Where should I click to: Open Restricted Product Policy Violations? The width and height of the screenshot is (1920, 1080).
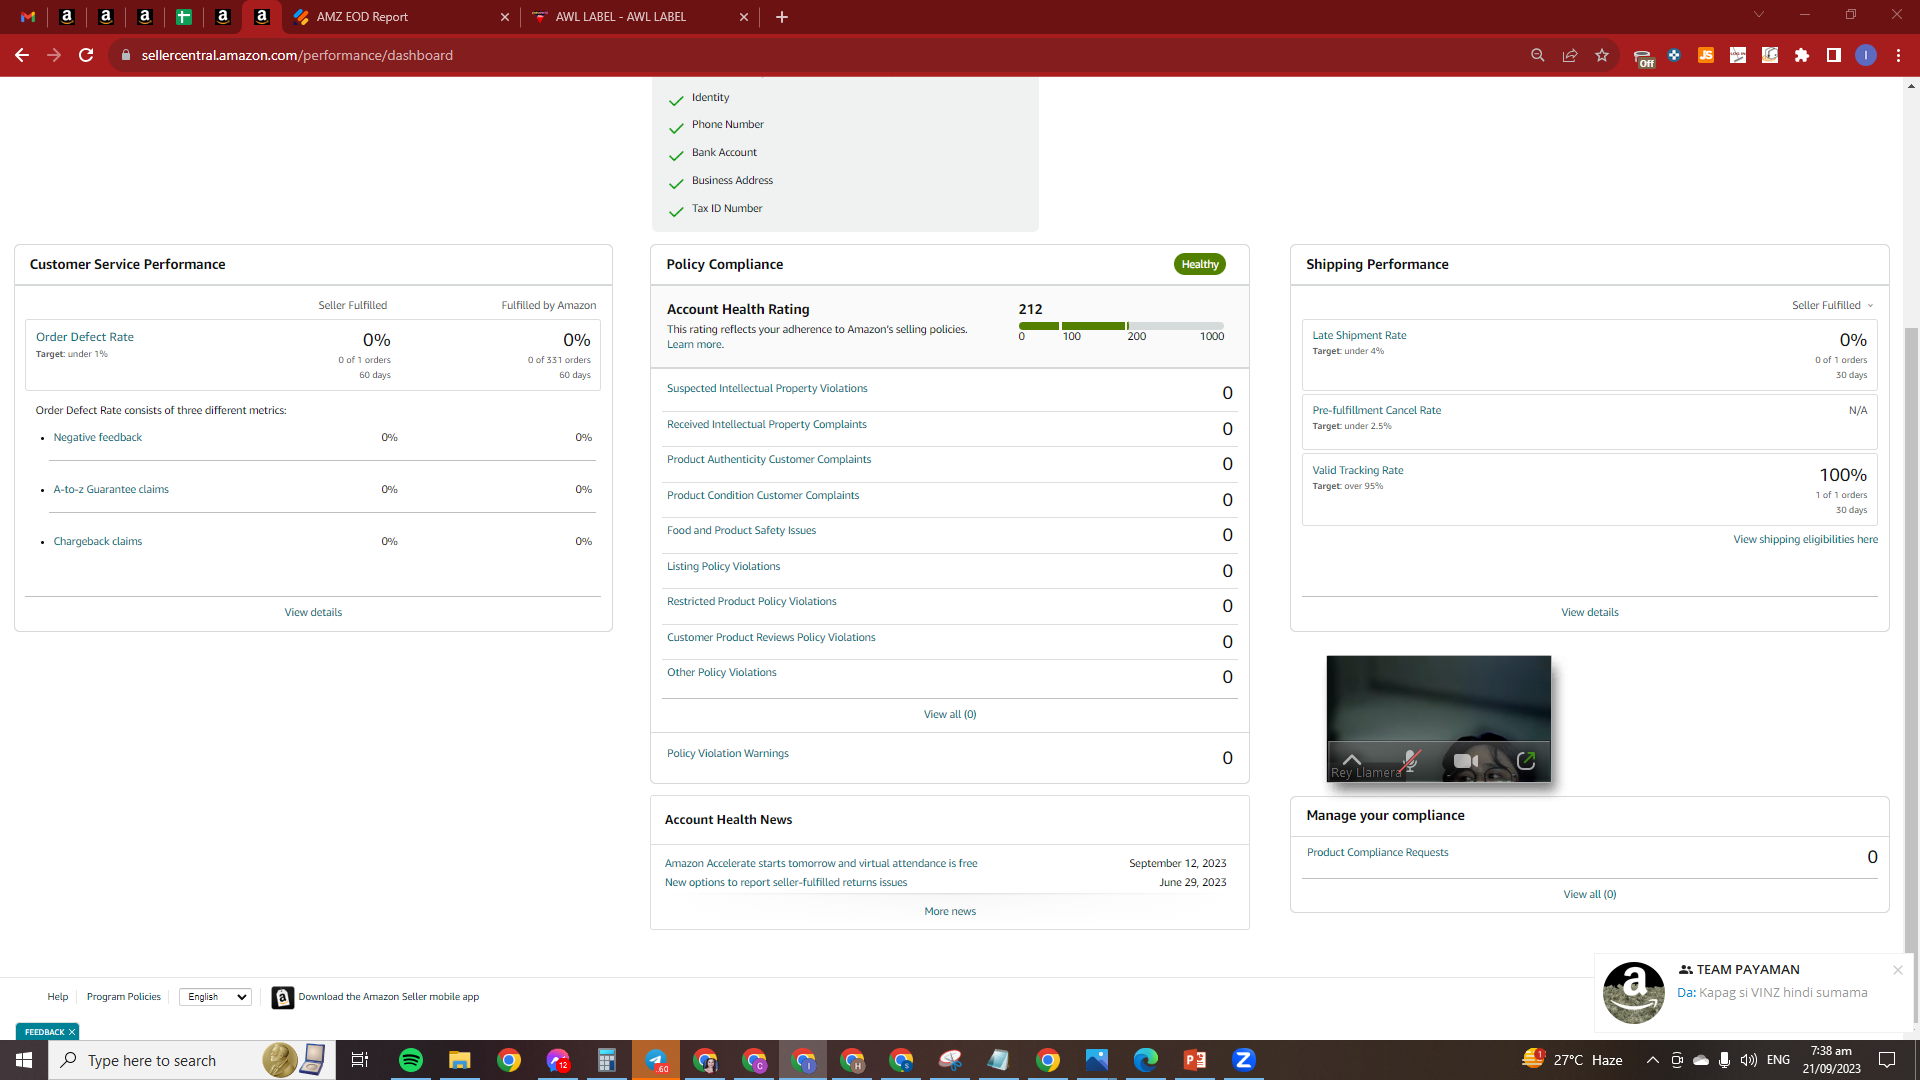click(751, 602)
